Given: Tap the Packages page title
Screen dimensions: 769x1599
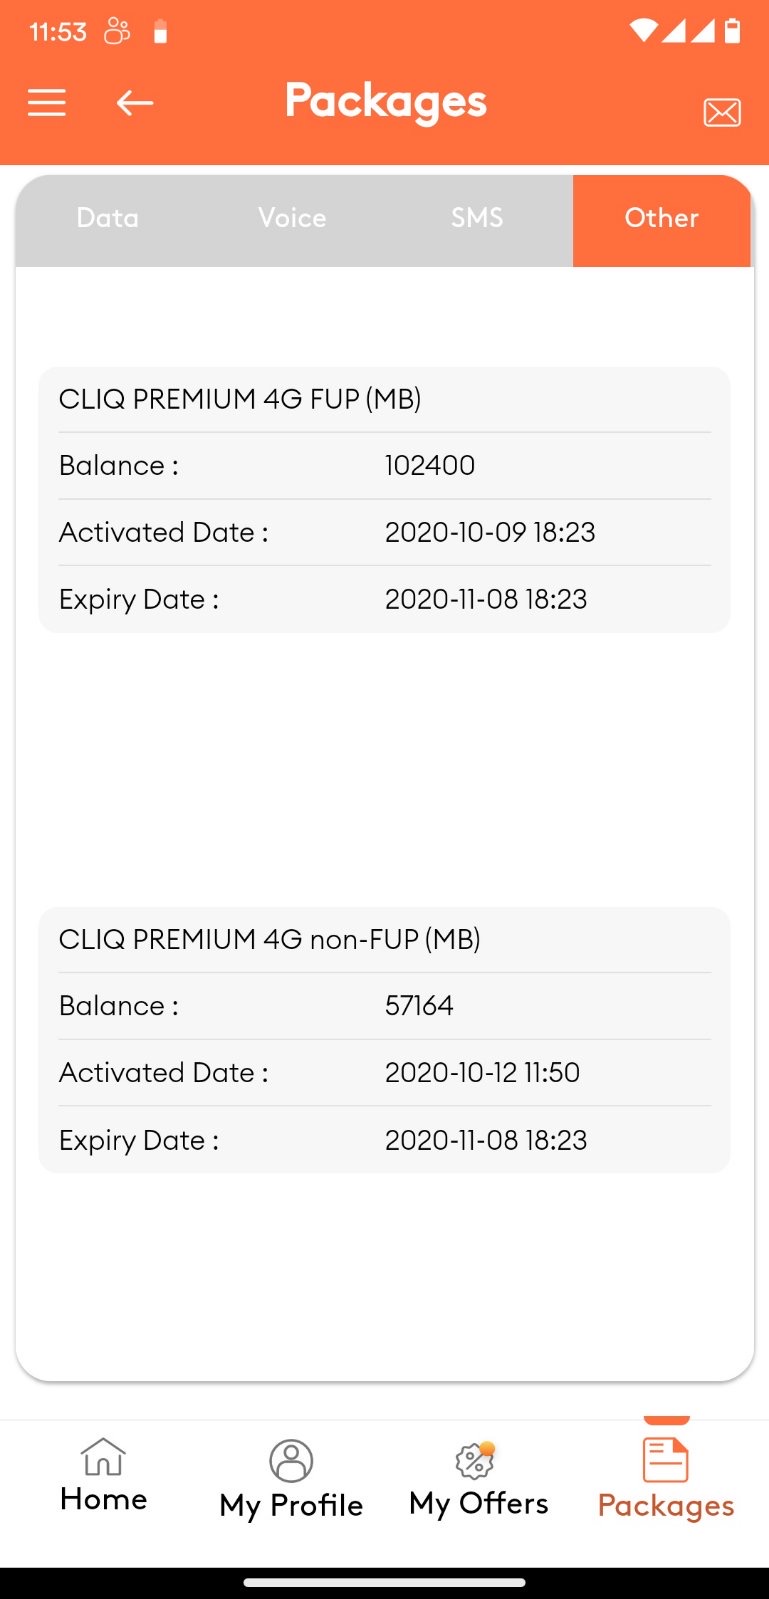Looking at the screenshot, I should 386,102.
